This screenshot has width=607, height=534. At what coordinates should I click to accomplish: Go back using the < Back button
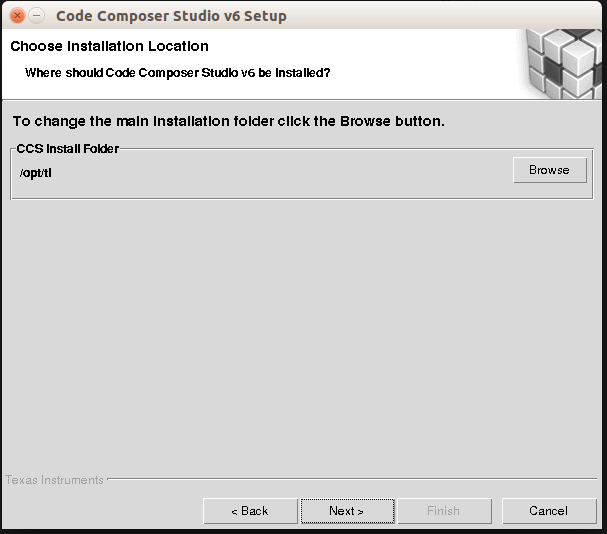250,511
